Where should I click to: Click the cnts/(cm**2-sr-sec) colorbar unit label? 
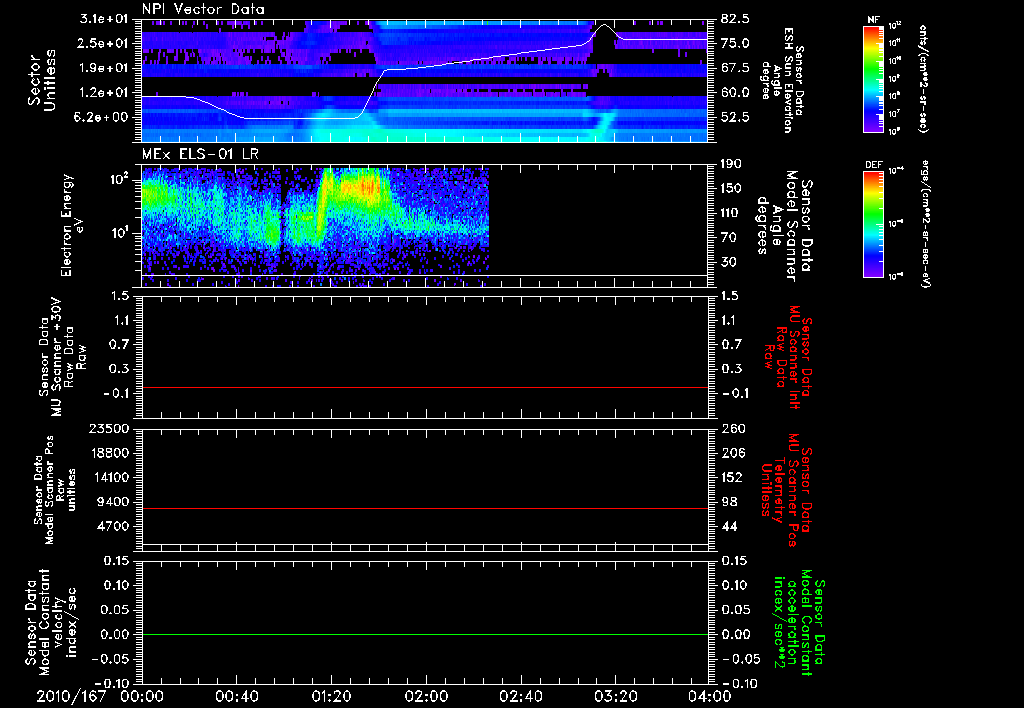coord(923,78)
